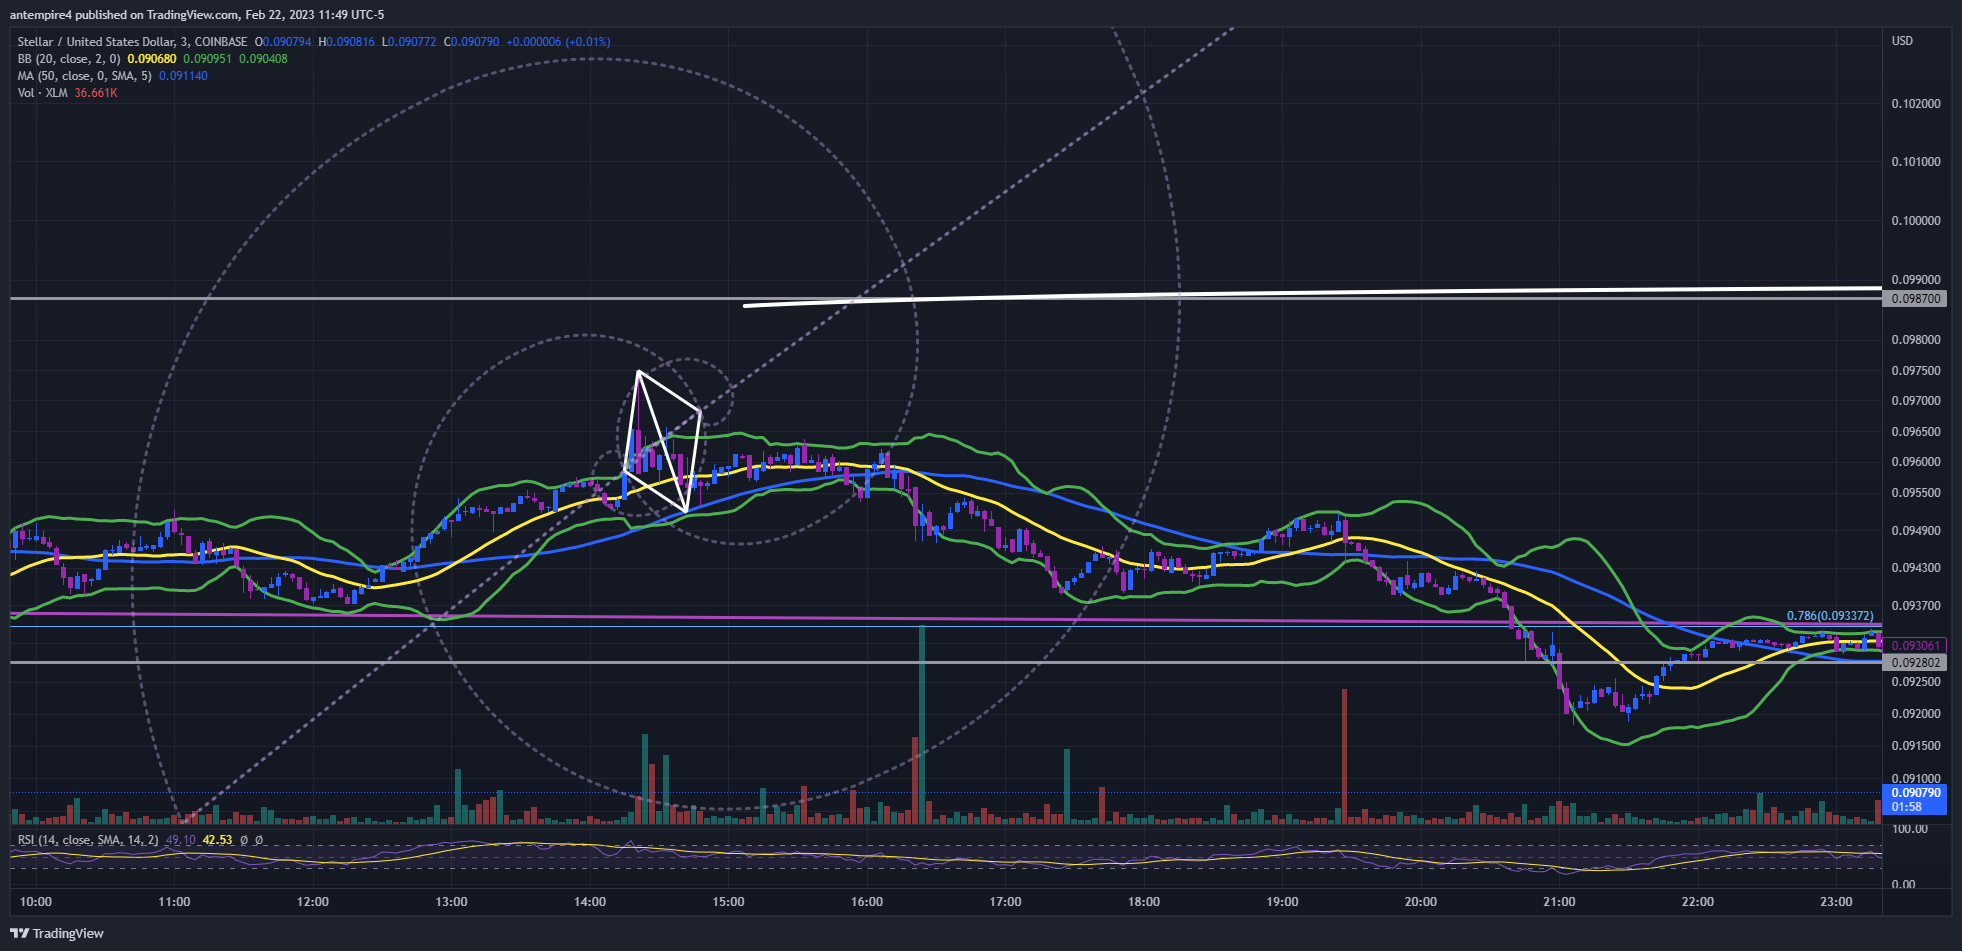Select the white quadrilateral drawing near 14:30

[662, 441]
